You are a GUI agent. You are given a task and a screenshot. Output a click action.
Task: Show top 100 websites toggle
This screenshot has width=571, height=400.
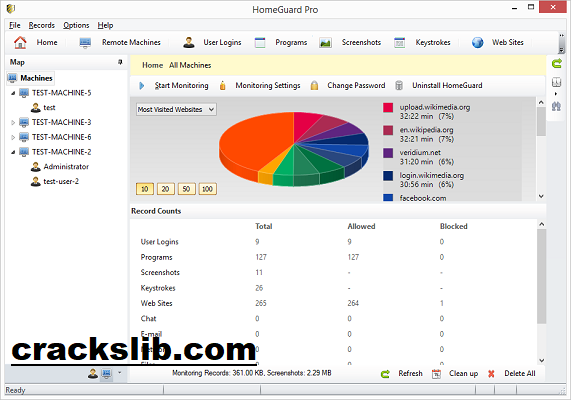pyautogui.click(x=208, y=189)
